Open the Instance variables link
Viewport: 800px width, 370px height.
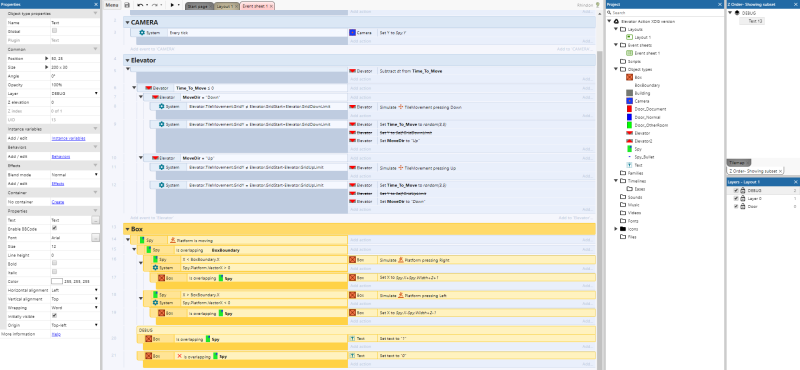coord(68,138)
